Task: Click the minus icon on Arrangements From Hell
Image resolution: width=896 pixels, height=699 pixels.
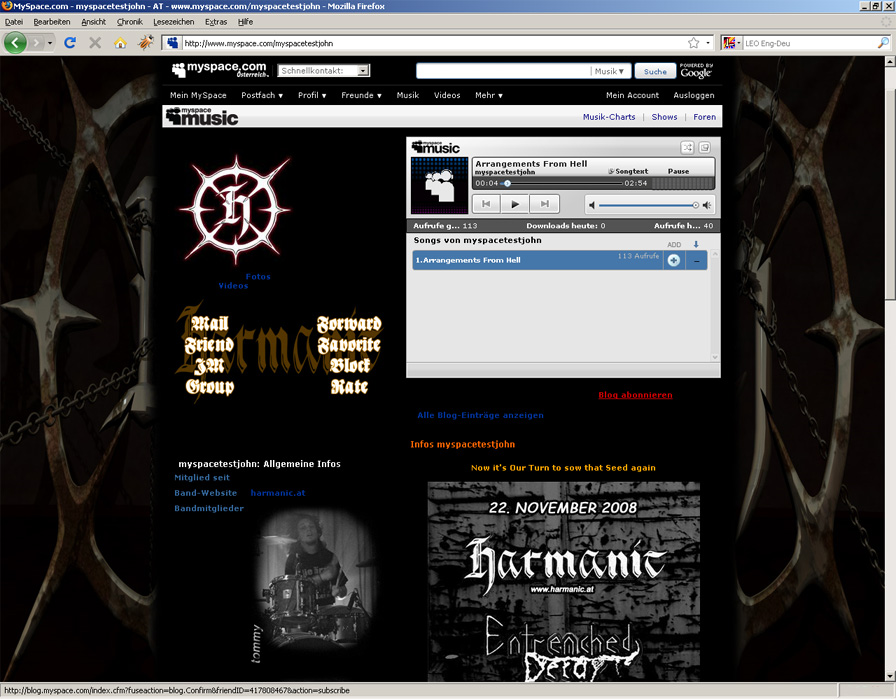Action: pos(697,260)
